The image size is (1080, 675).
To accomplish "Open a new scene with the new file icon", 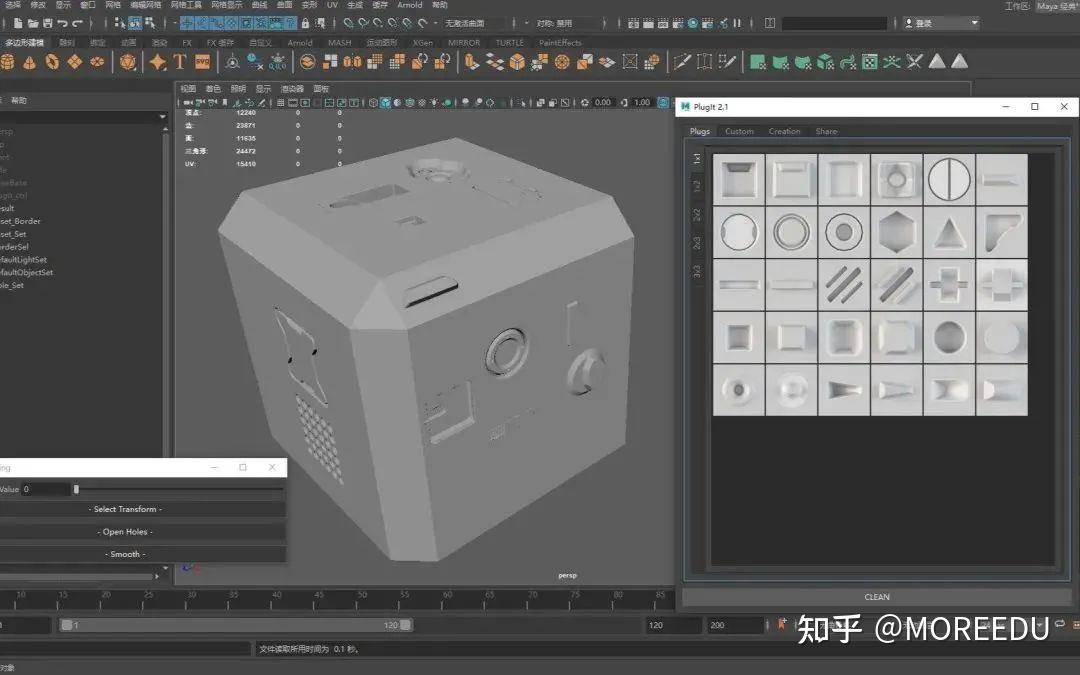I will (x=16, y=22).
